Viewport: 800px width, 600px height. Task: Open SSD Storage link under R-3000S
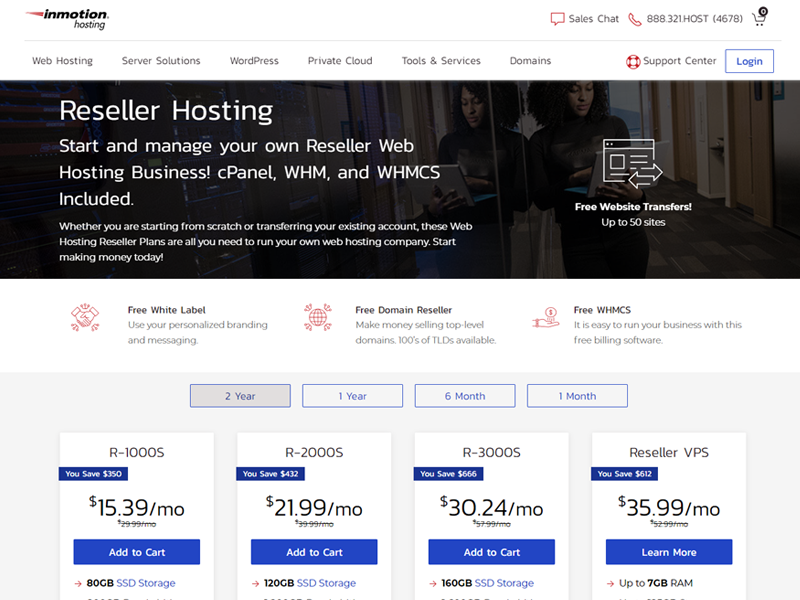point(504,583)
